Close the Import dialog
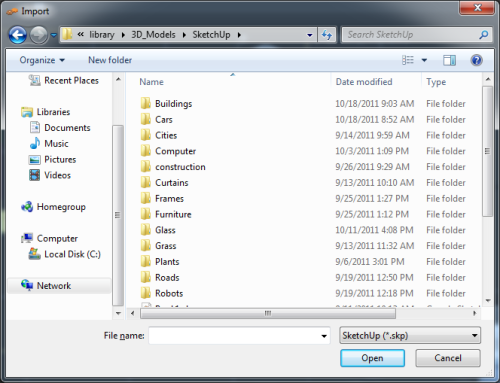500x383 pixels. [x=477, y=8]
